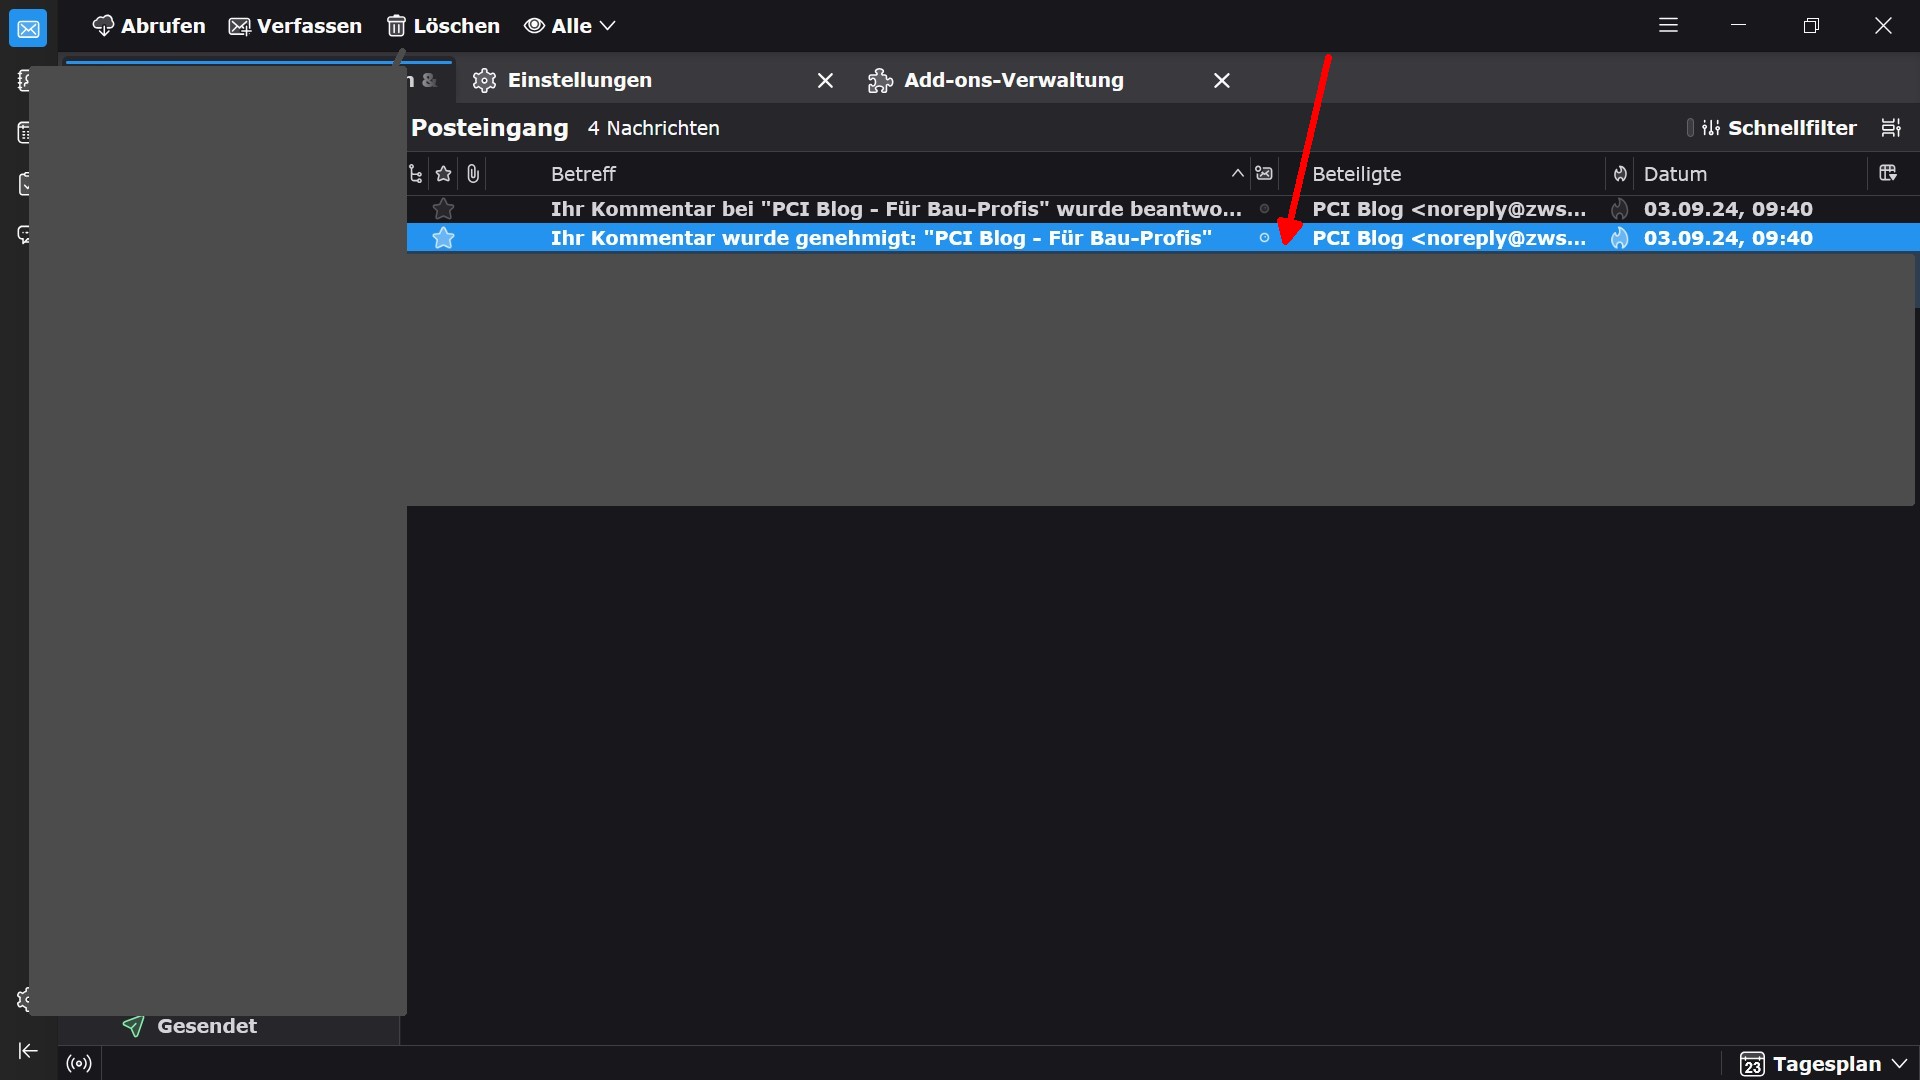Switch to the Add-ons-Verwaltung tab

pyautogui.click(x=1013, y=80)
